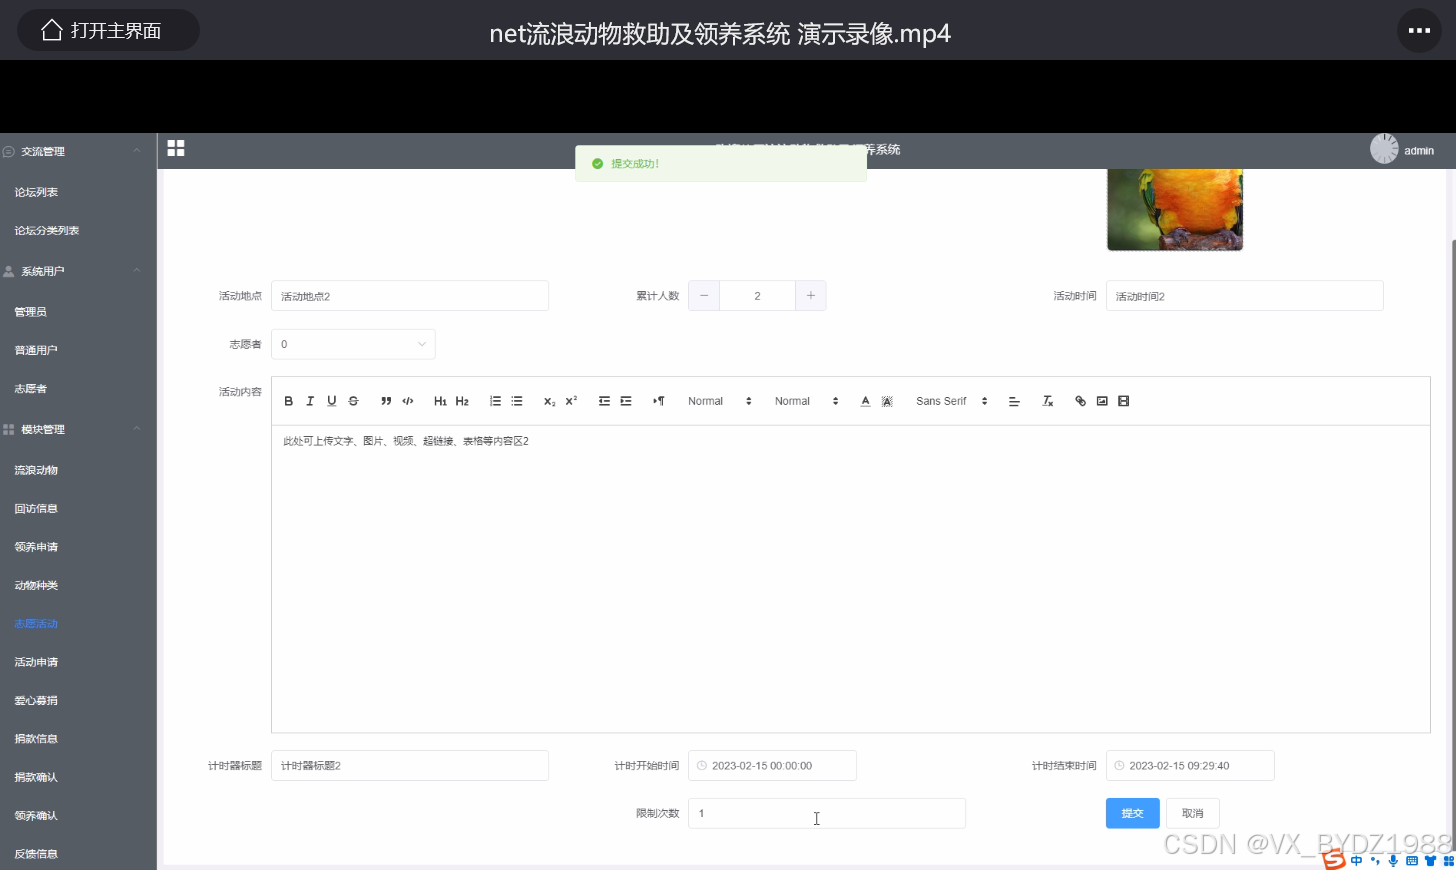The image size is (1456, 870).
Task: Create an ordered numbered list
Action: click(495, 401)
